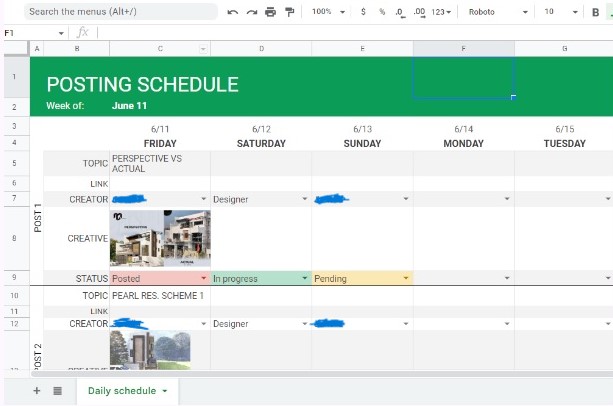This screenshot has height=406, width=613.
Task: Click the Print icon
Action: 271,12
